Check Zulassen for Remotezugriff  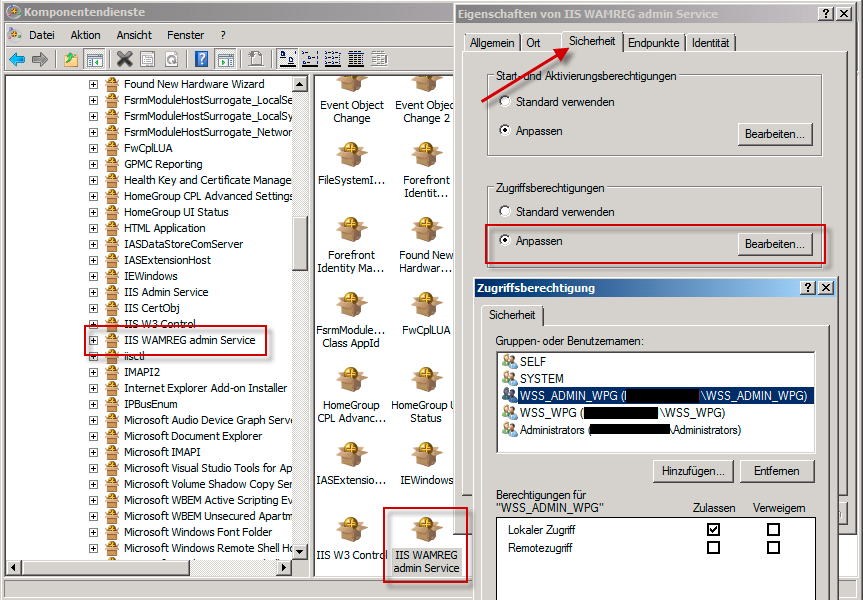pos(713,548)
